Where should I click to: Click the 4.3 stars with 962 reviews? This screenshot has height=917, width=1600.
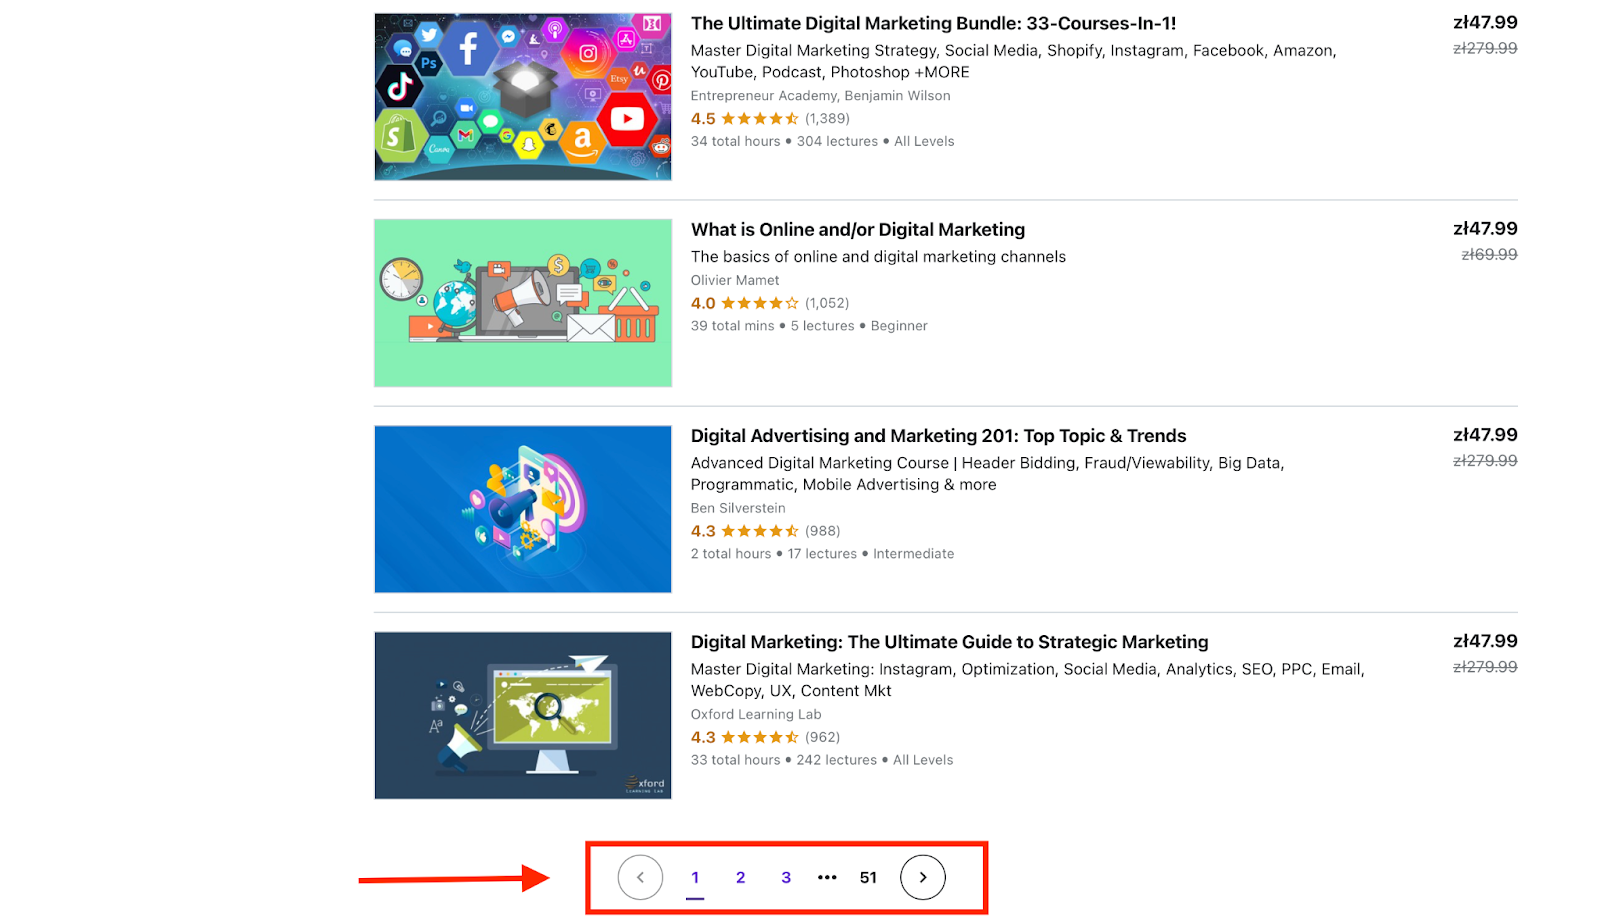pyautogui.click(x=760, y=737)
